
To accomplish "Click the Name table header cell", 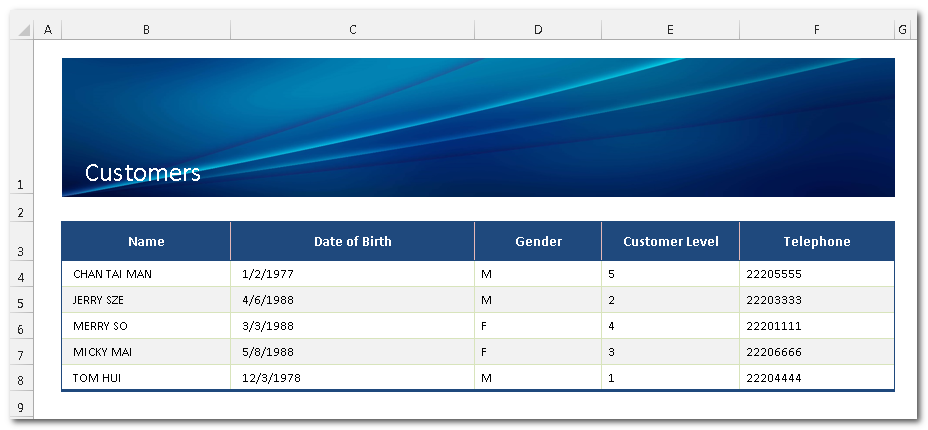I will (x=146, y=241).
